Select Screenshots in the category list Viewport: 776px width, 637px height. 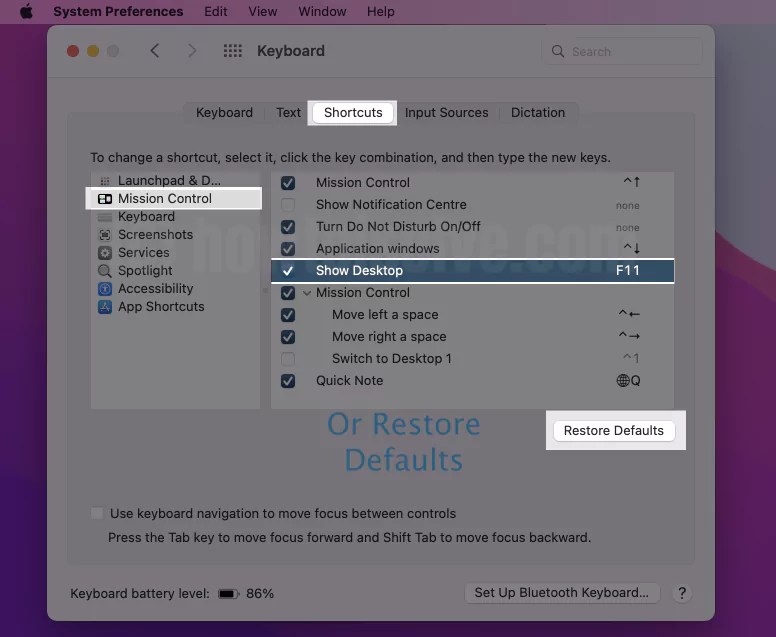pos(174,235)
